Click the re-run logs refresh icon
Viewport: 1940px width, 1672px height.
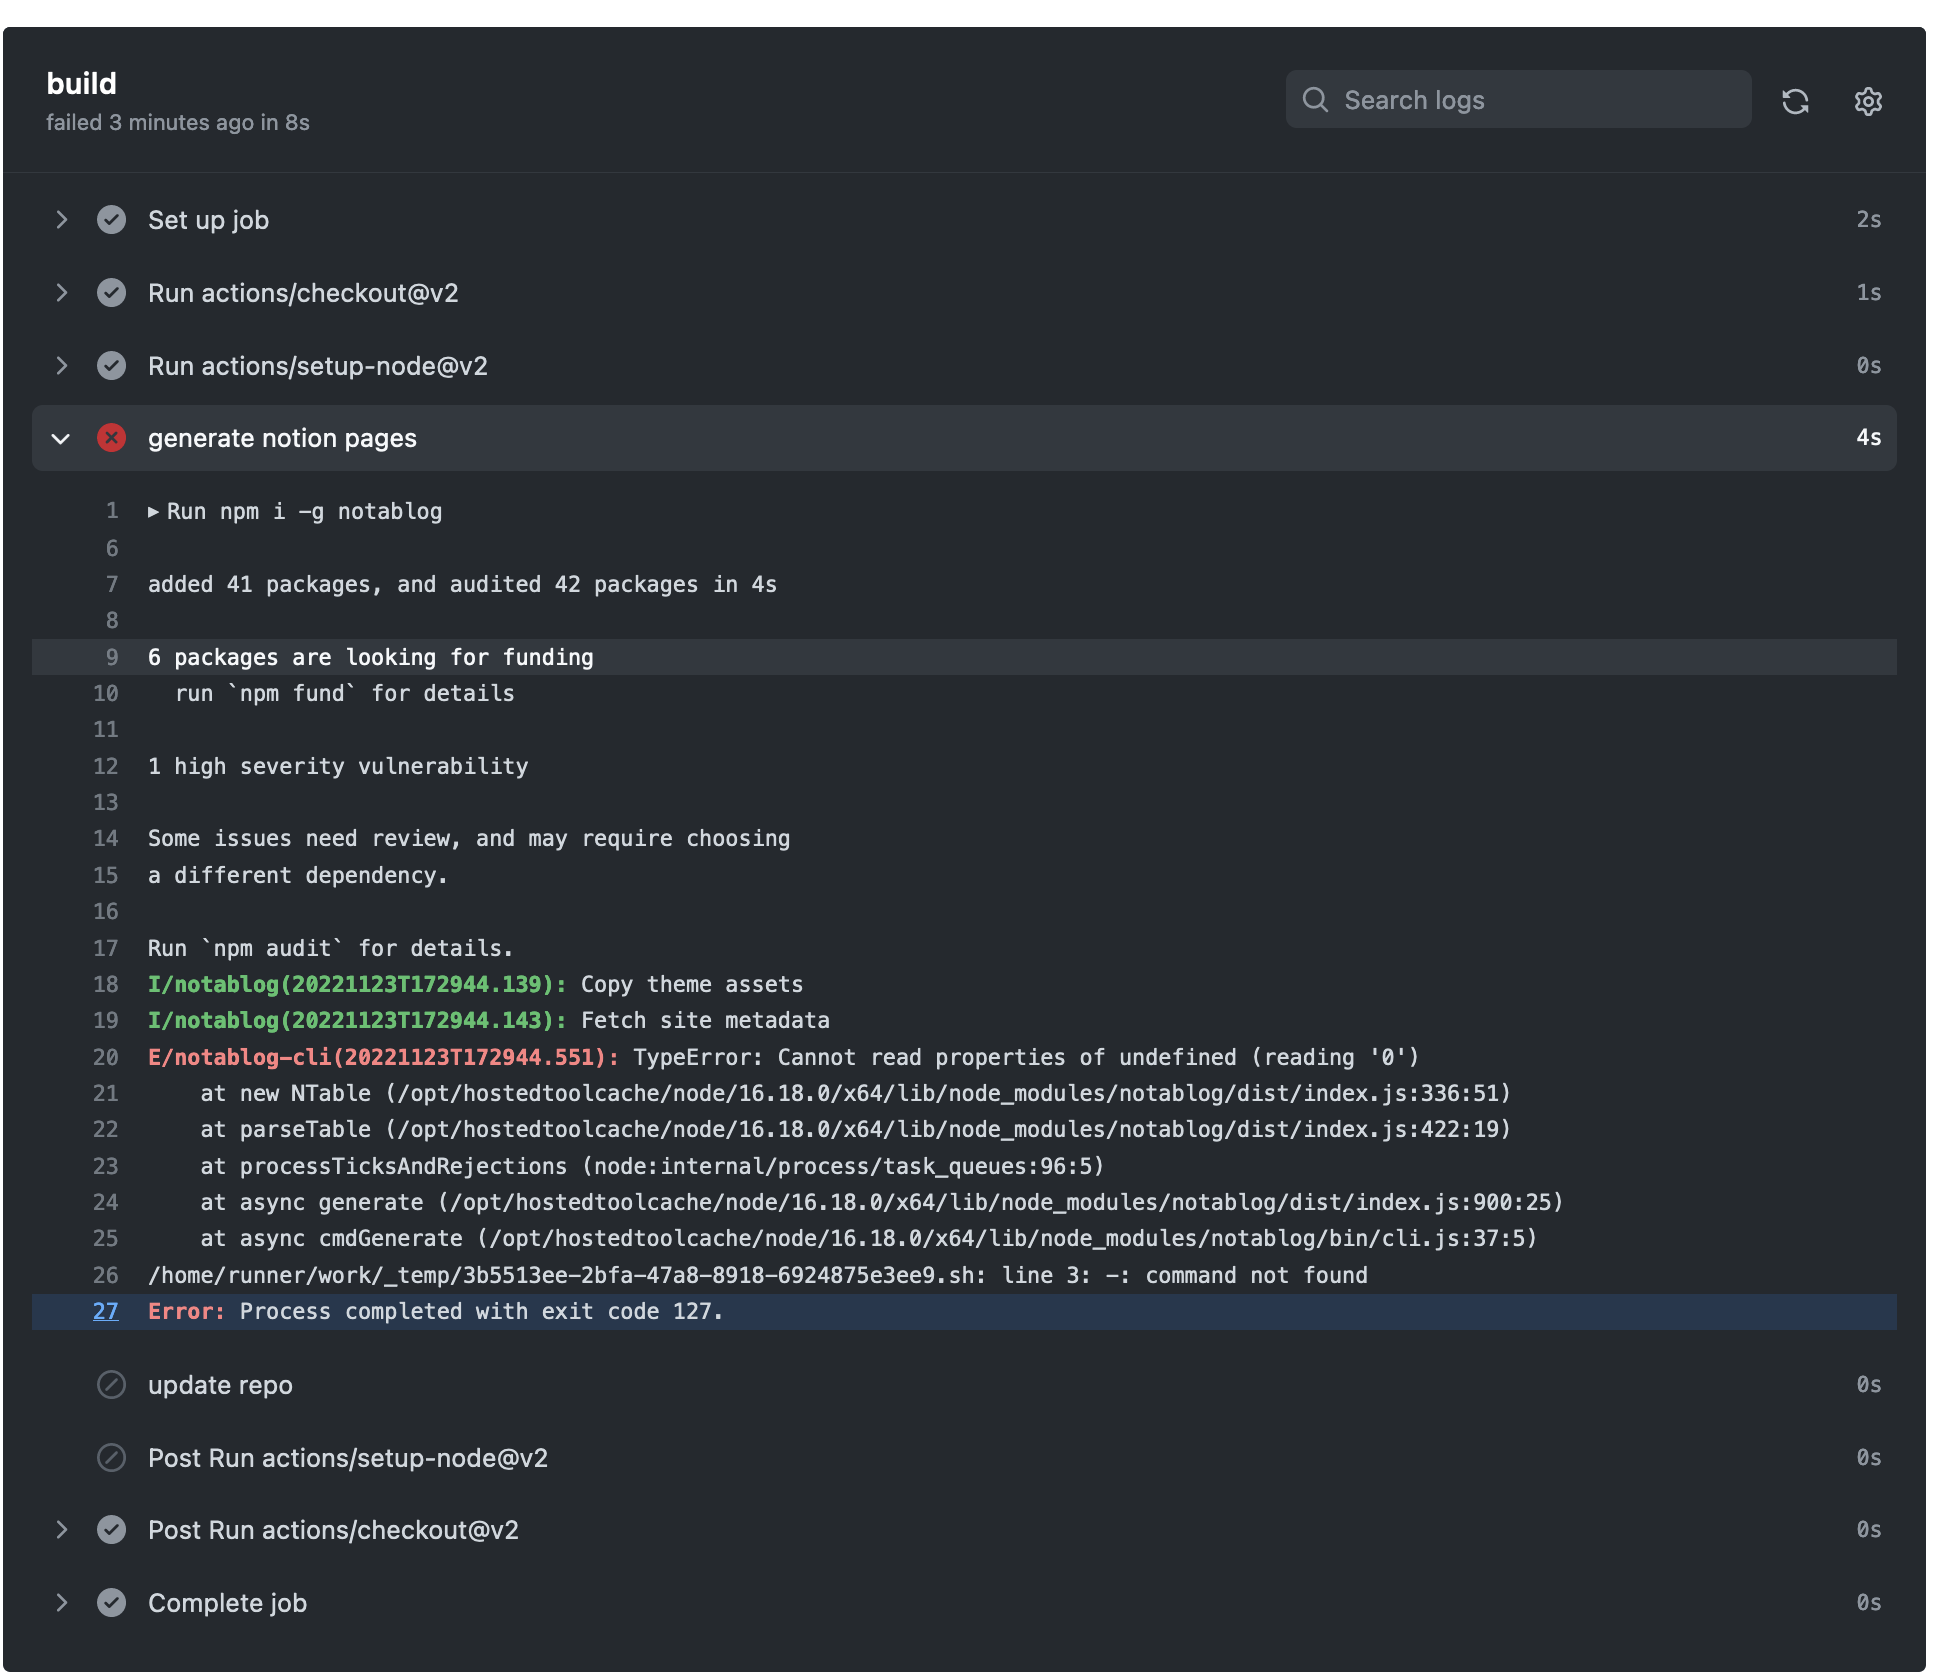1796,101
